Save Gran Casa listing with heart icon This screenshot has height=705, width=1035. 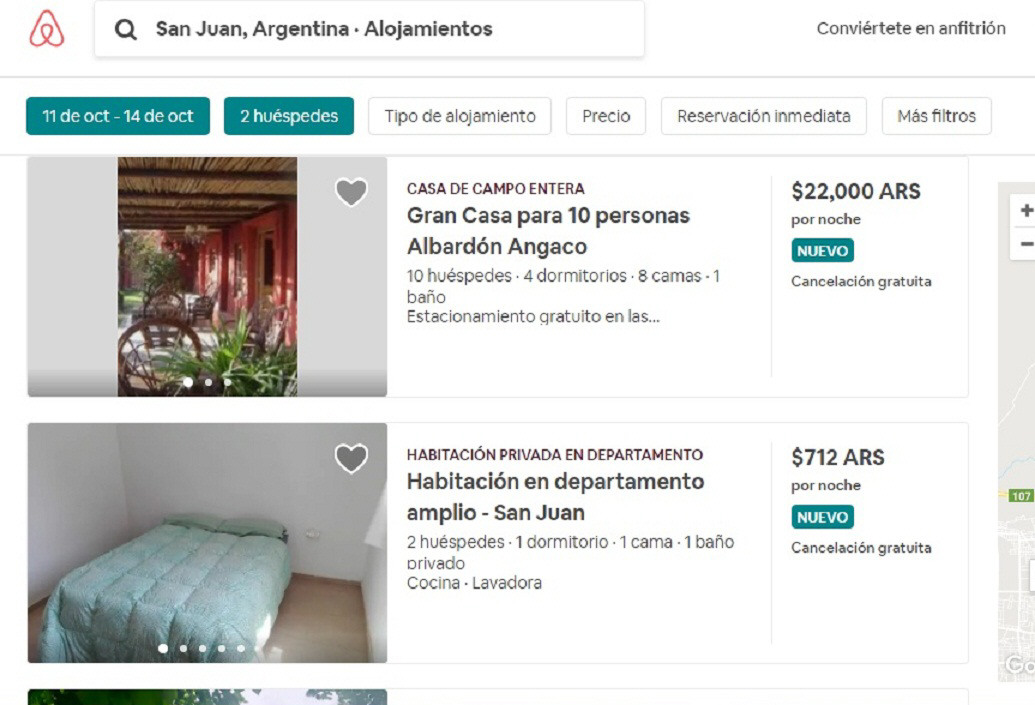pos(351,192)
